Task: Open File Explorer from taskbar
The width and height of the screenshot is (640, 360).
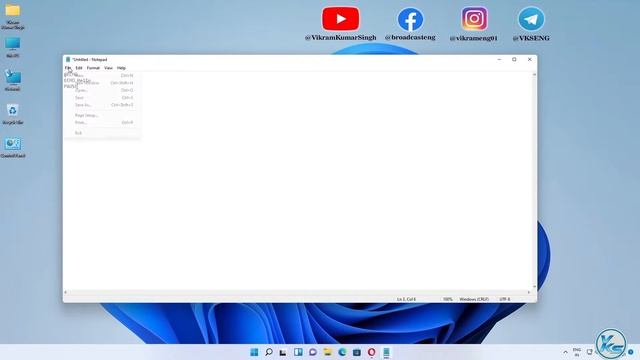Action: (x=327, y=352)
